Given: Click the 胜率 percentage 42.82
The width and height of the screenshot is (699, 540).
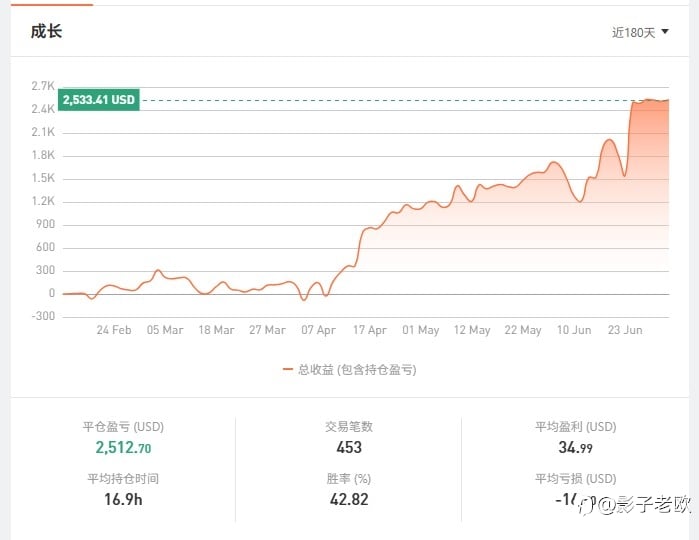Looking at the screenshot, I should tap(349, 499).
